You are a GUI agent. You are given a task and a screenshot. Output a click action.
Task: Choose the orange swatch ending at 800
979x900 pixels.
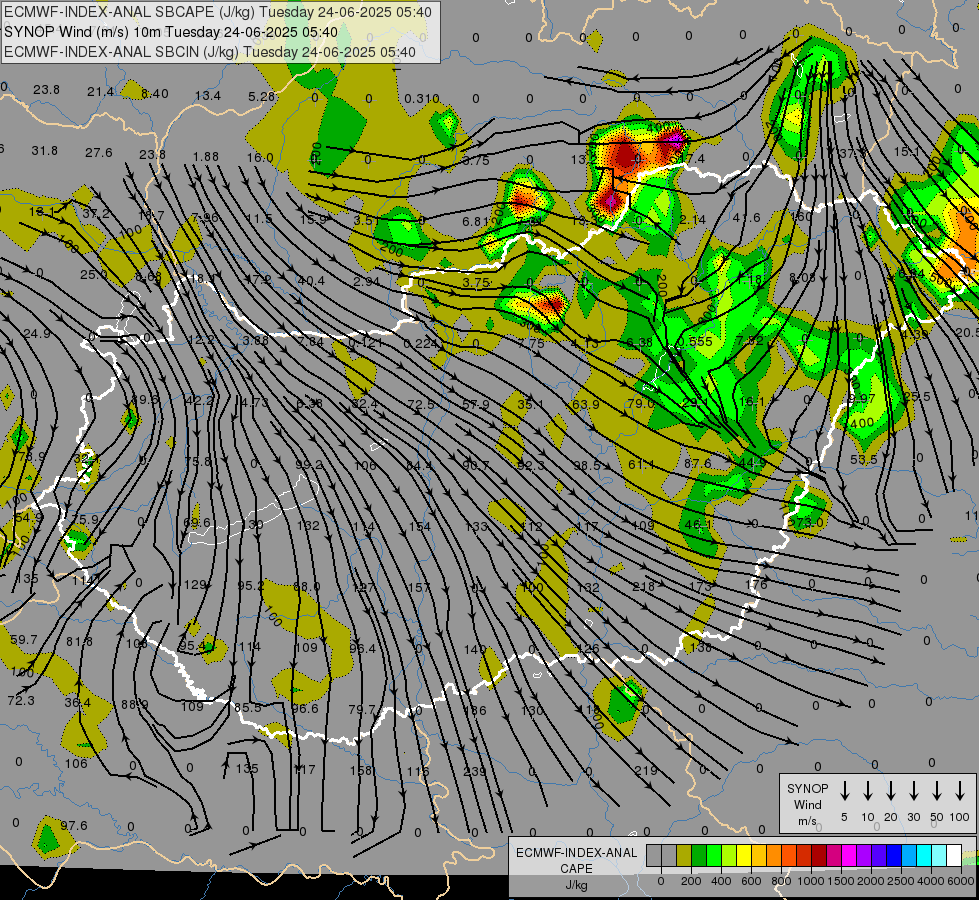[x=774, y=856]
